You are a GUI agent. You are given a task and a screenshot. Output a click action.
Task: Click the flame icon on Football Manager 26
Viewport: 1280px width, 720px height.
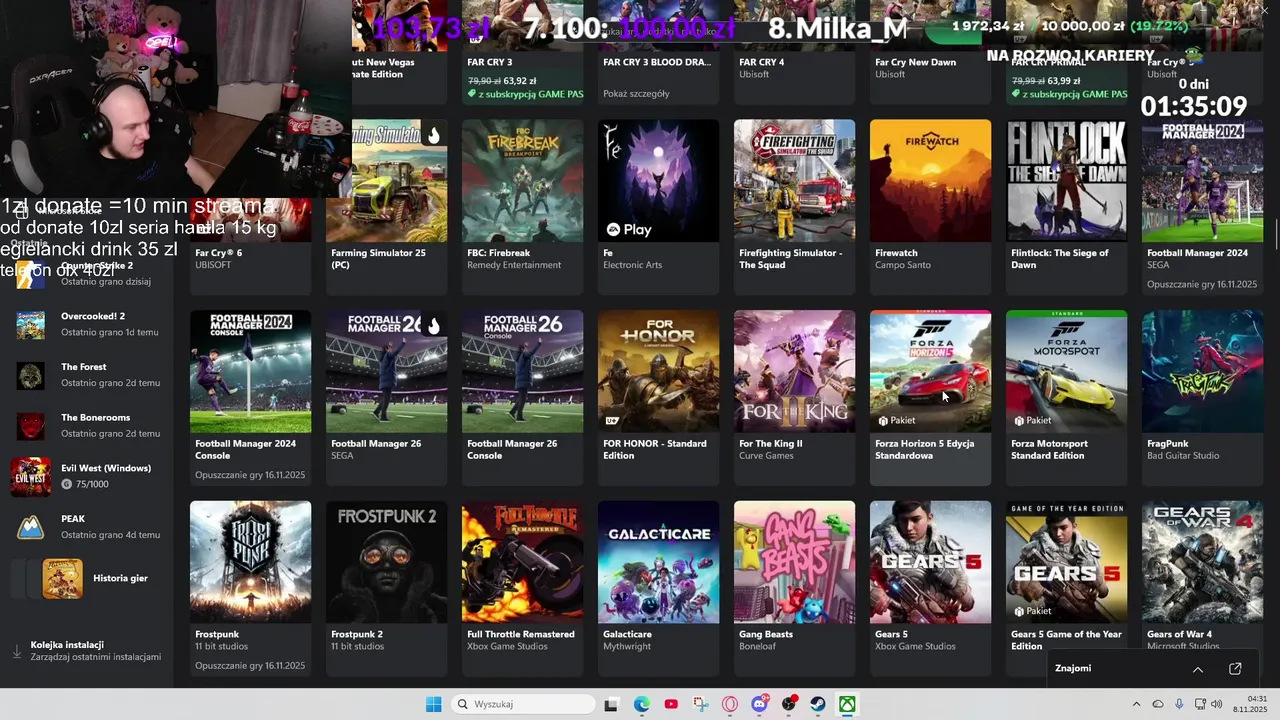pyautogui.click(x=433, y=325)
